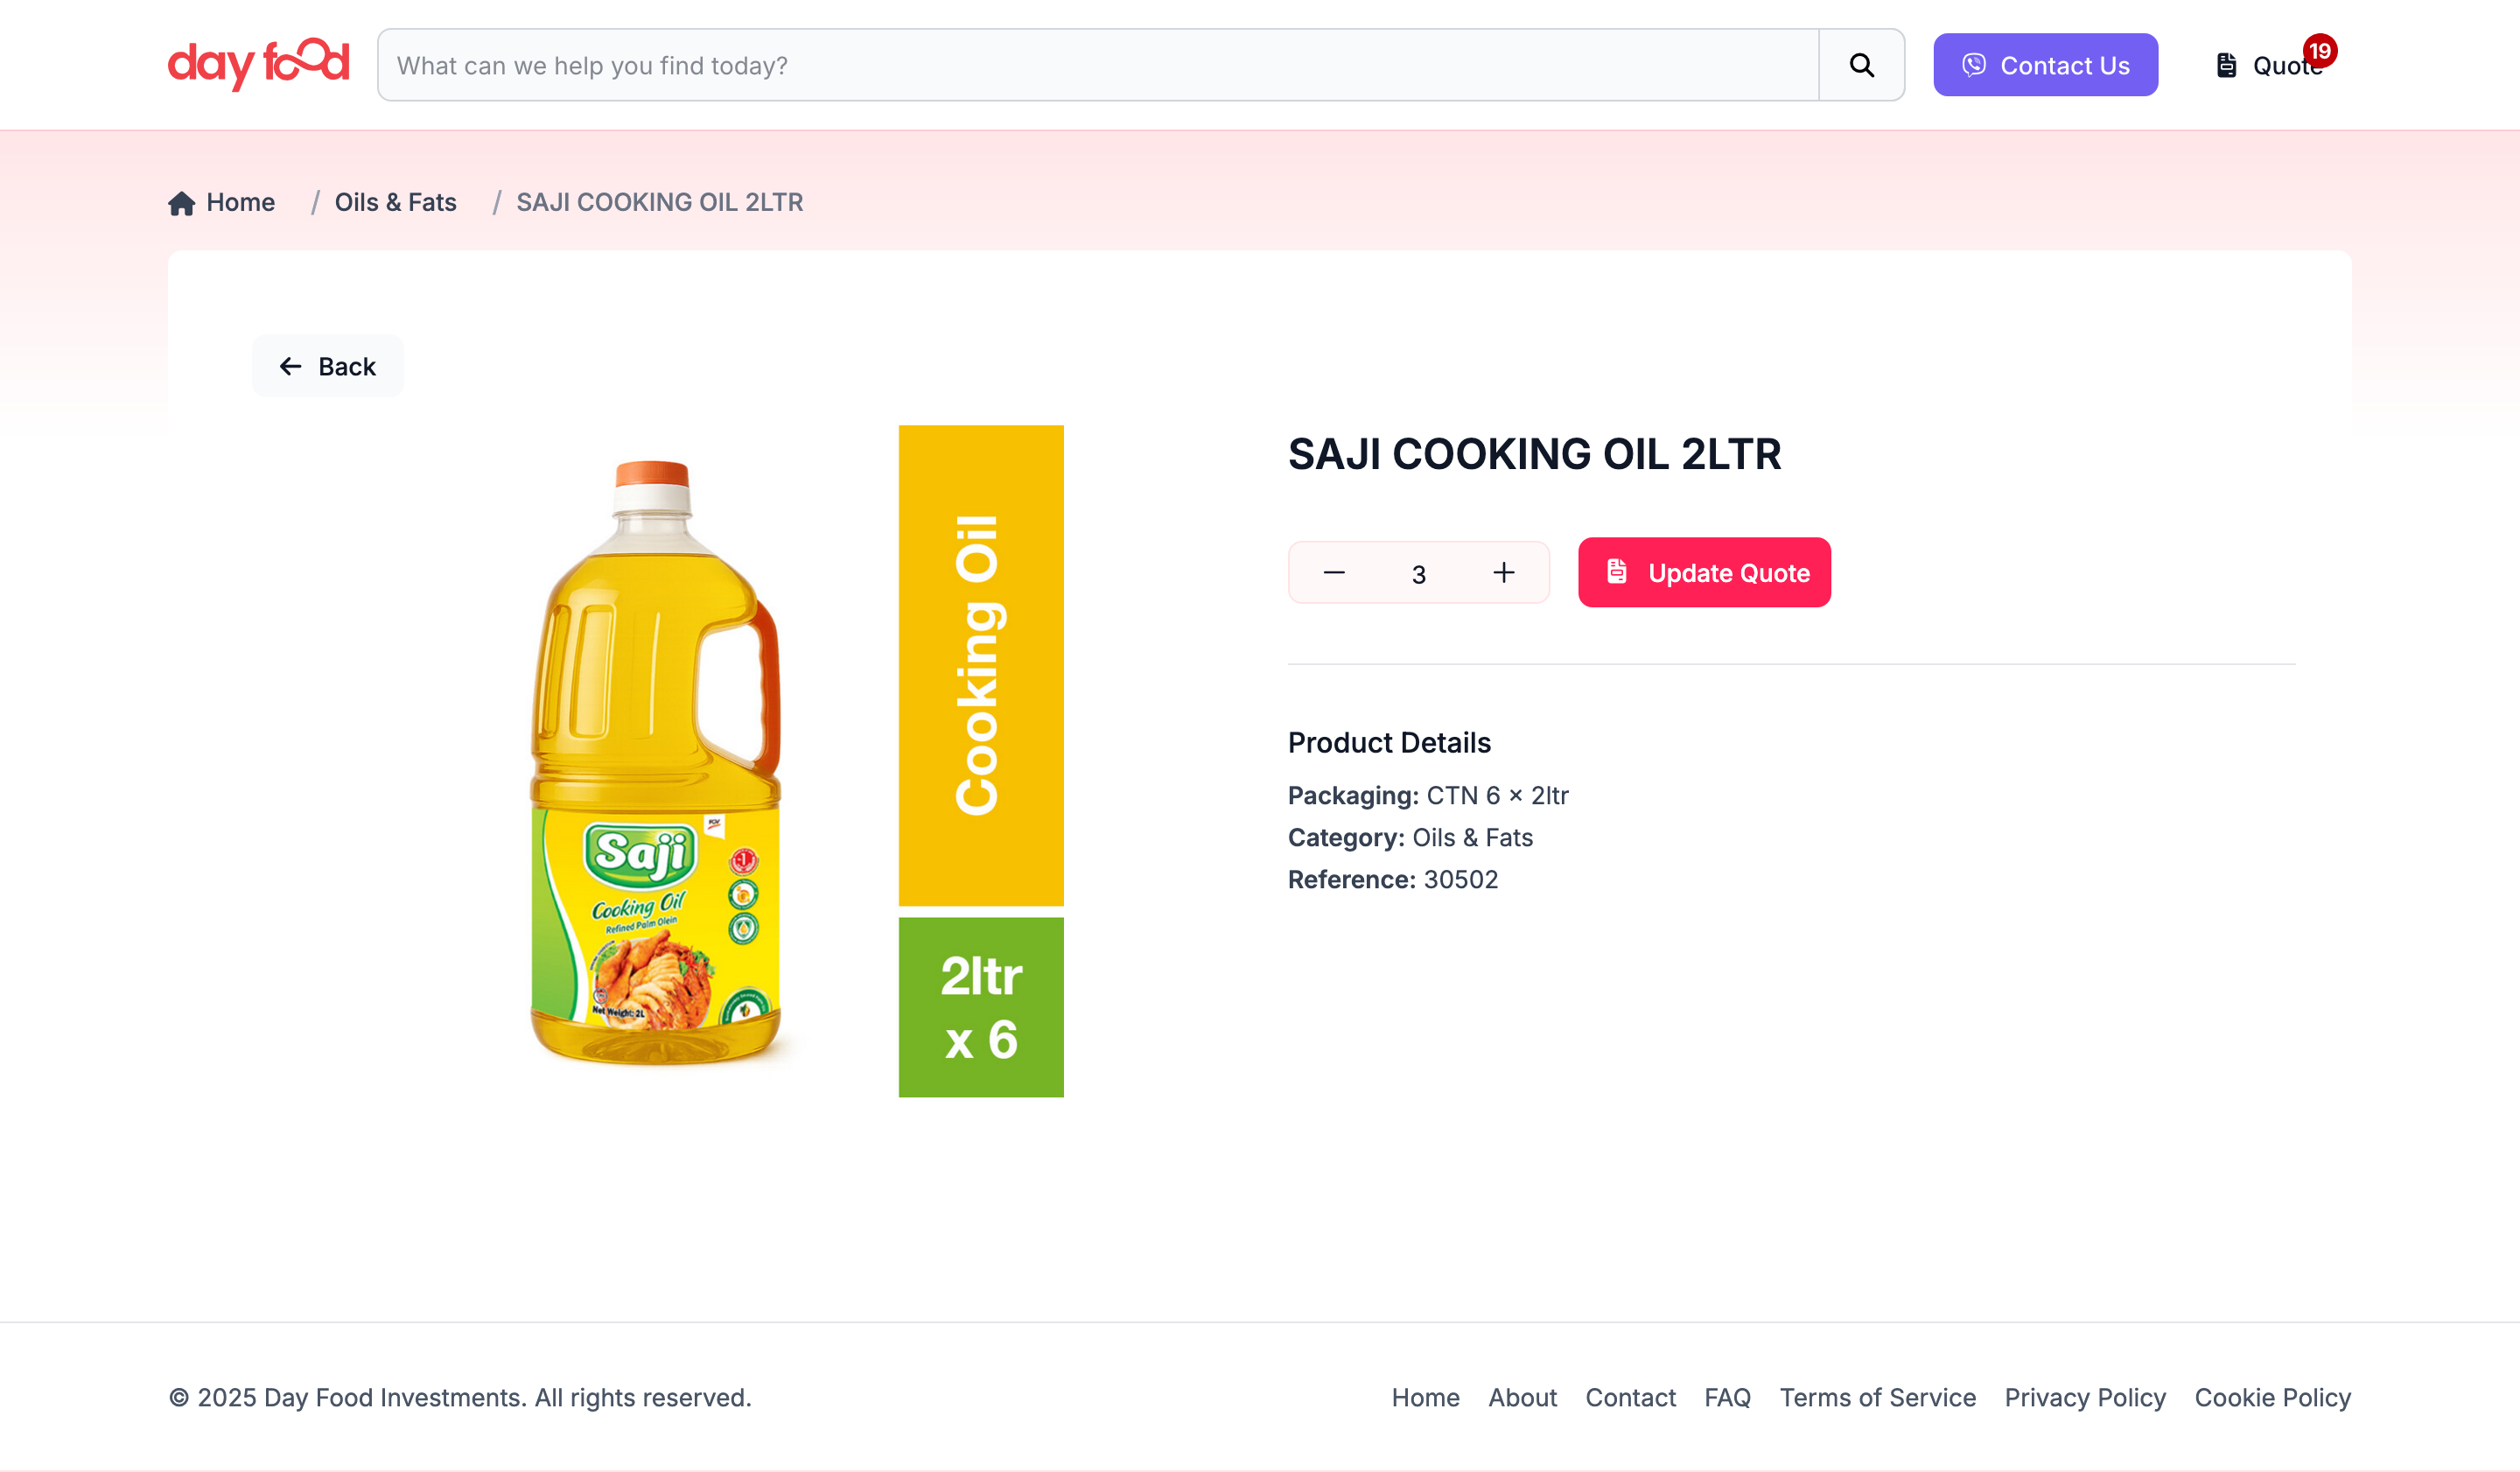Click the quantity value field showing 3

[1418, 574]
